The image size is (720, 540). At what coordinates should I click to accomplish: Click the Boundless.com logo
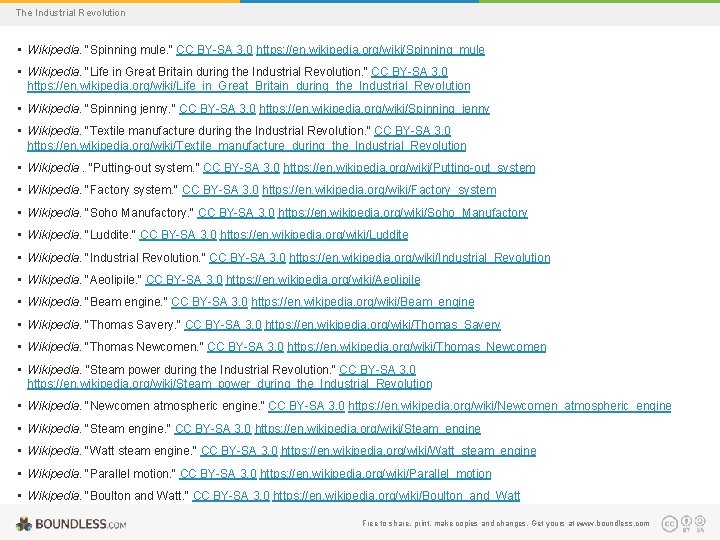coord(71,524)
